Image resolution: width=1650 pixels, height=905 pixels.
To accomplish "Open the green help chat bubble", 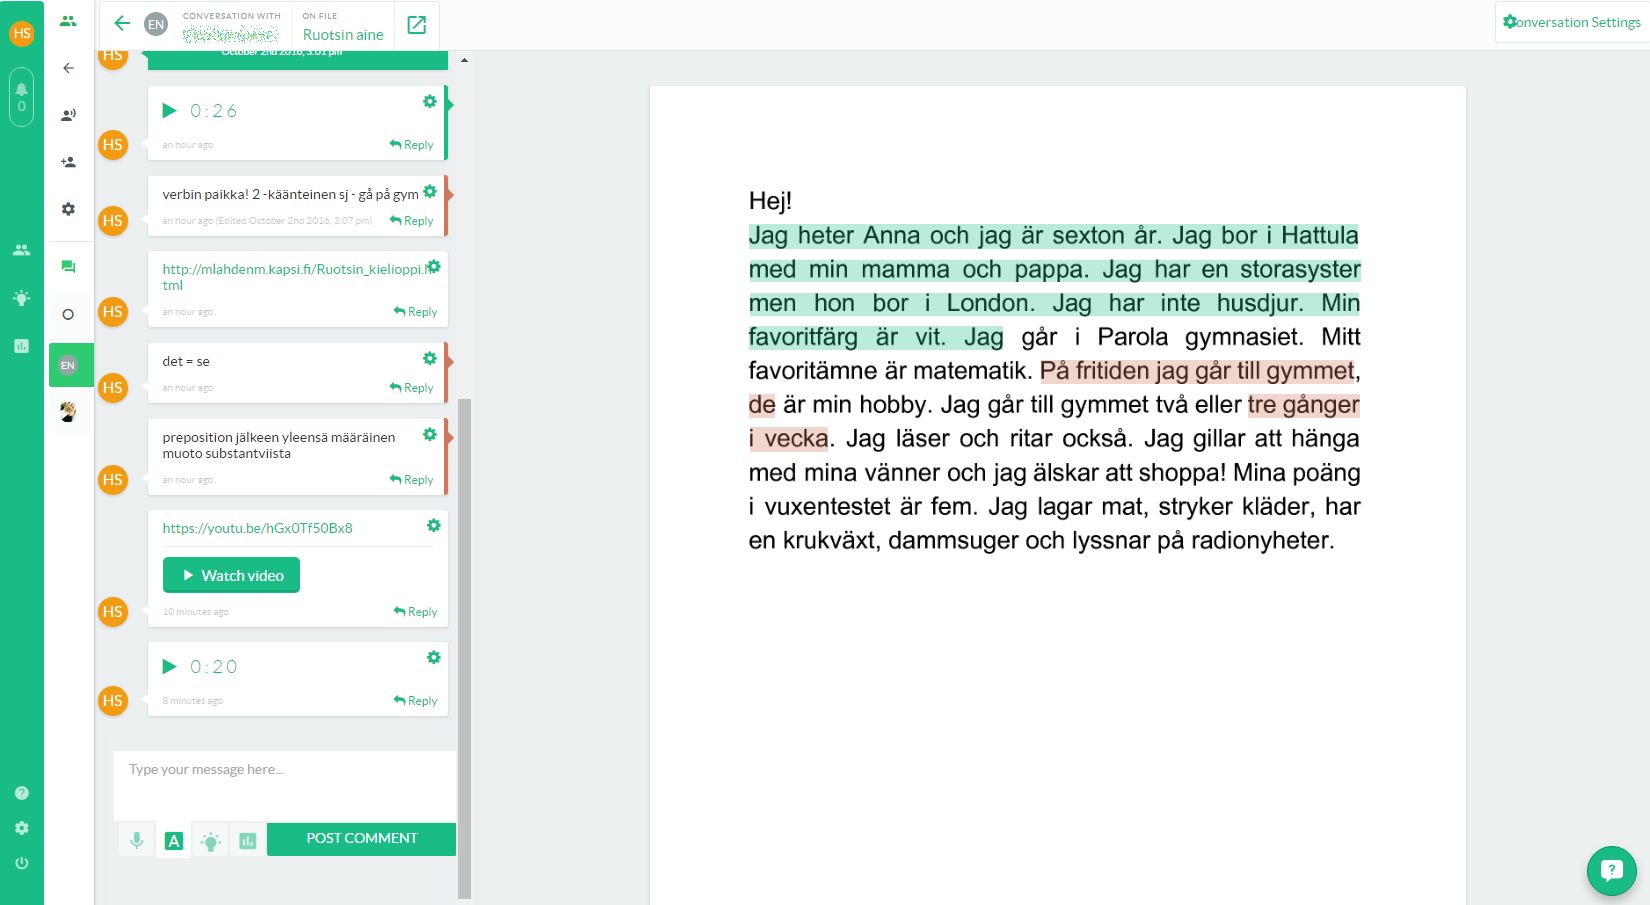I will coord(1611,870).
